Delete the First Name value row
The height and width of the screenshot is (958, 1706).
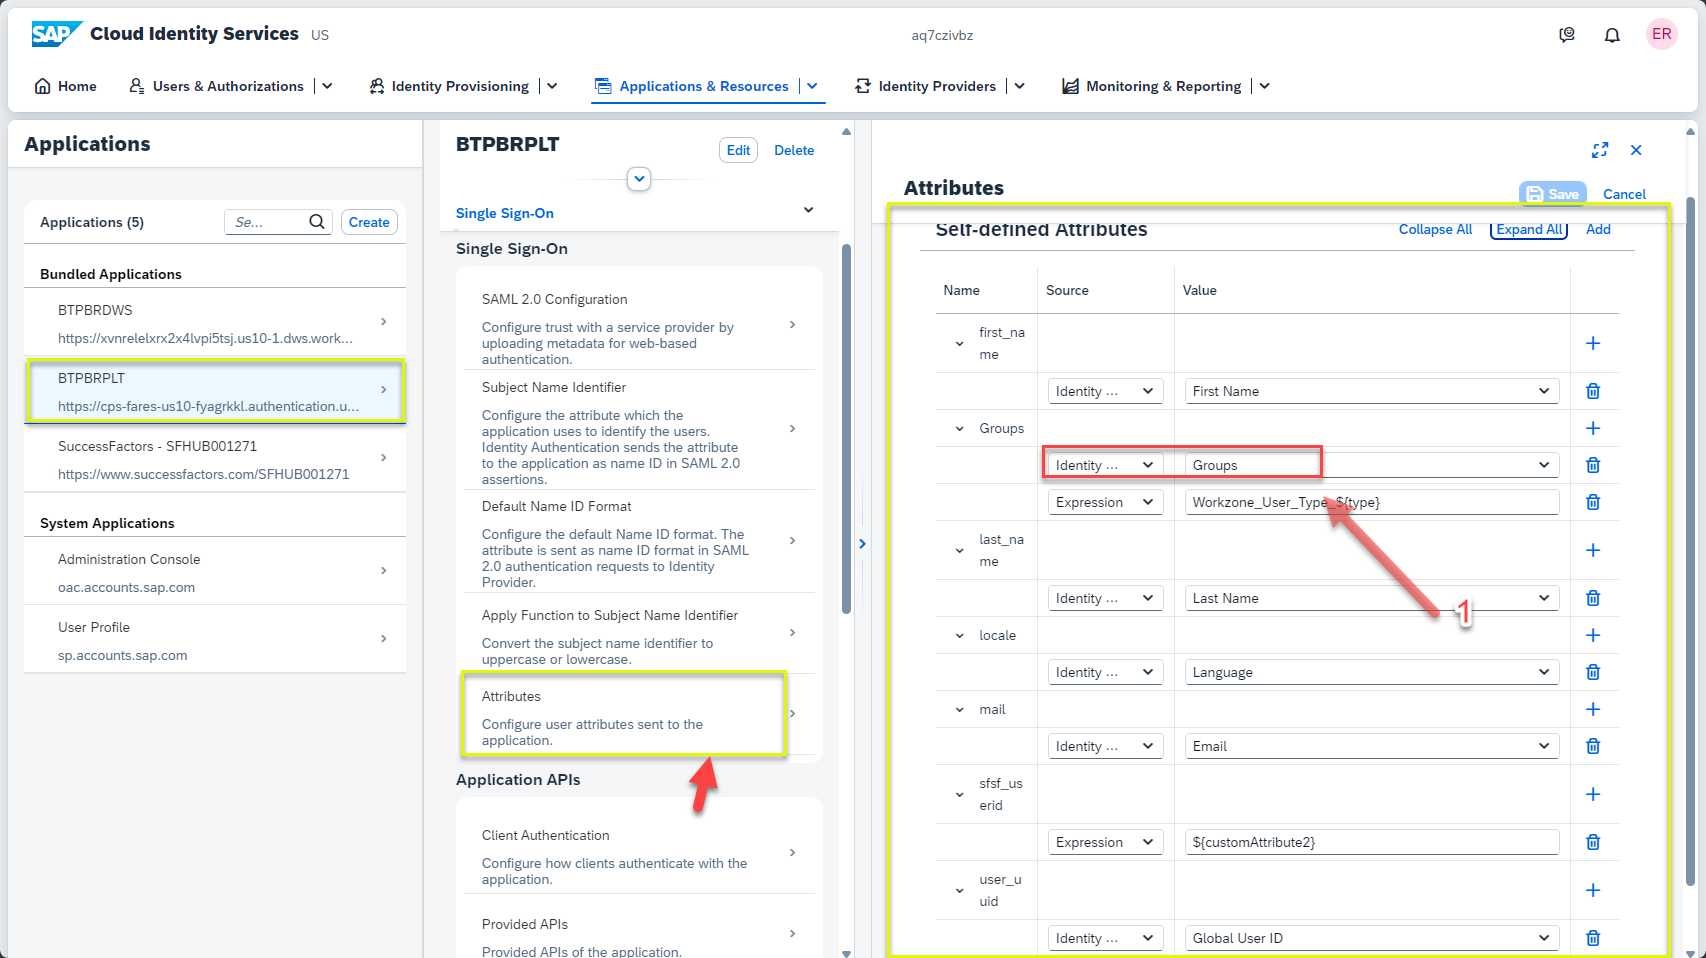[1593, 391]
